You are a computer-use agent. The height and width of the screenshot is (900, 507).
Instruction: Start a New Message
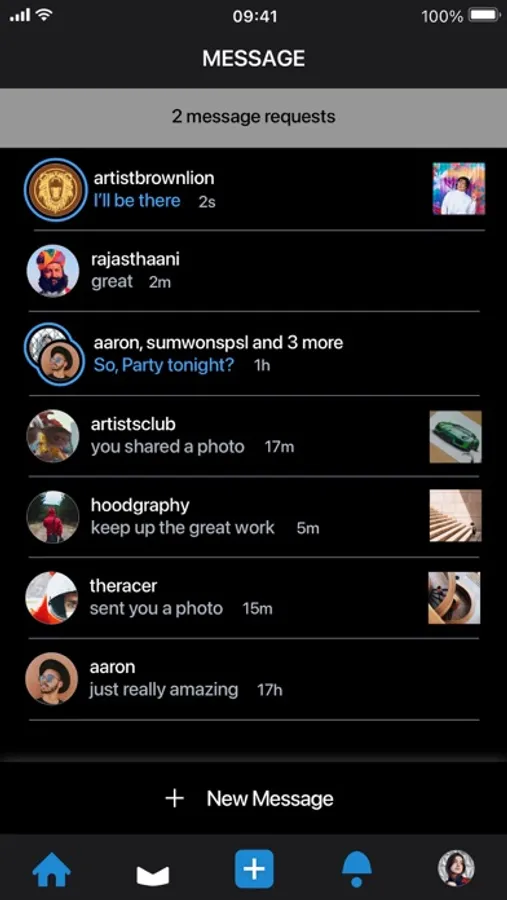click(x=253, y=798)
